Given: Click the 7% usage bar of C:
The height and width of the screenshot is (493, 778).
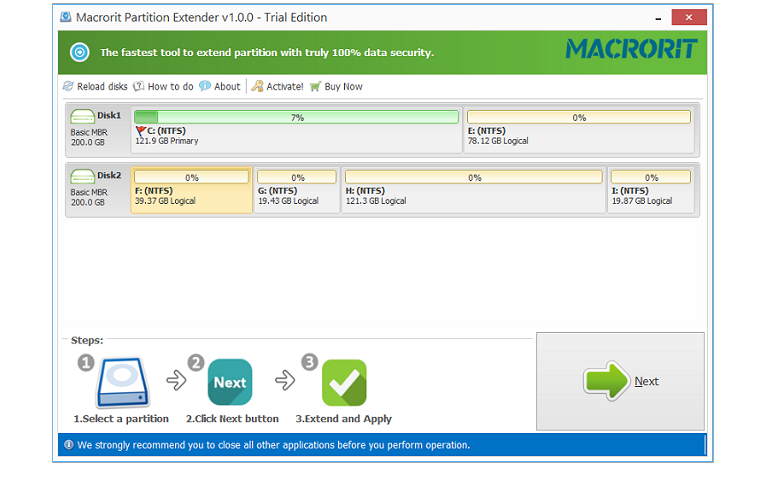Looking at the screenshot, I should click(297, 118).
